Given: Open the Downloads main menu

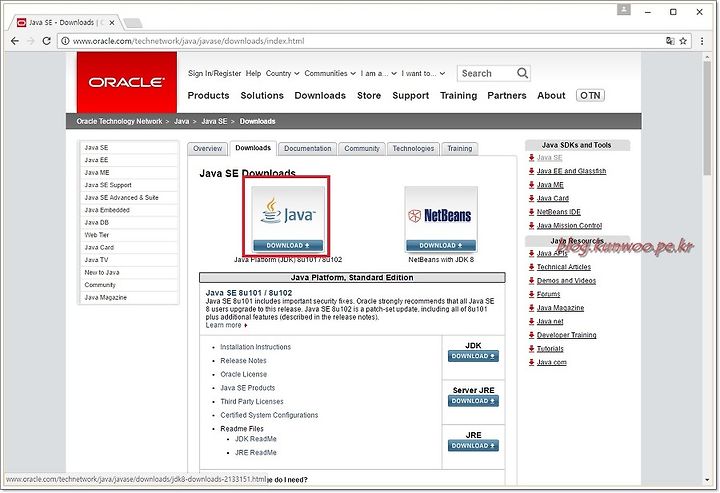Looking at the screenshot, I should [x=320, y=95].
